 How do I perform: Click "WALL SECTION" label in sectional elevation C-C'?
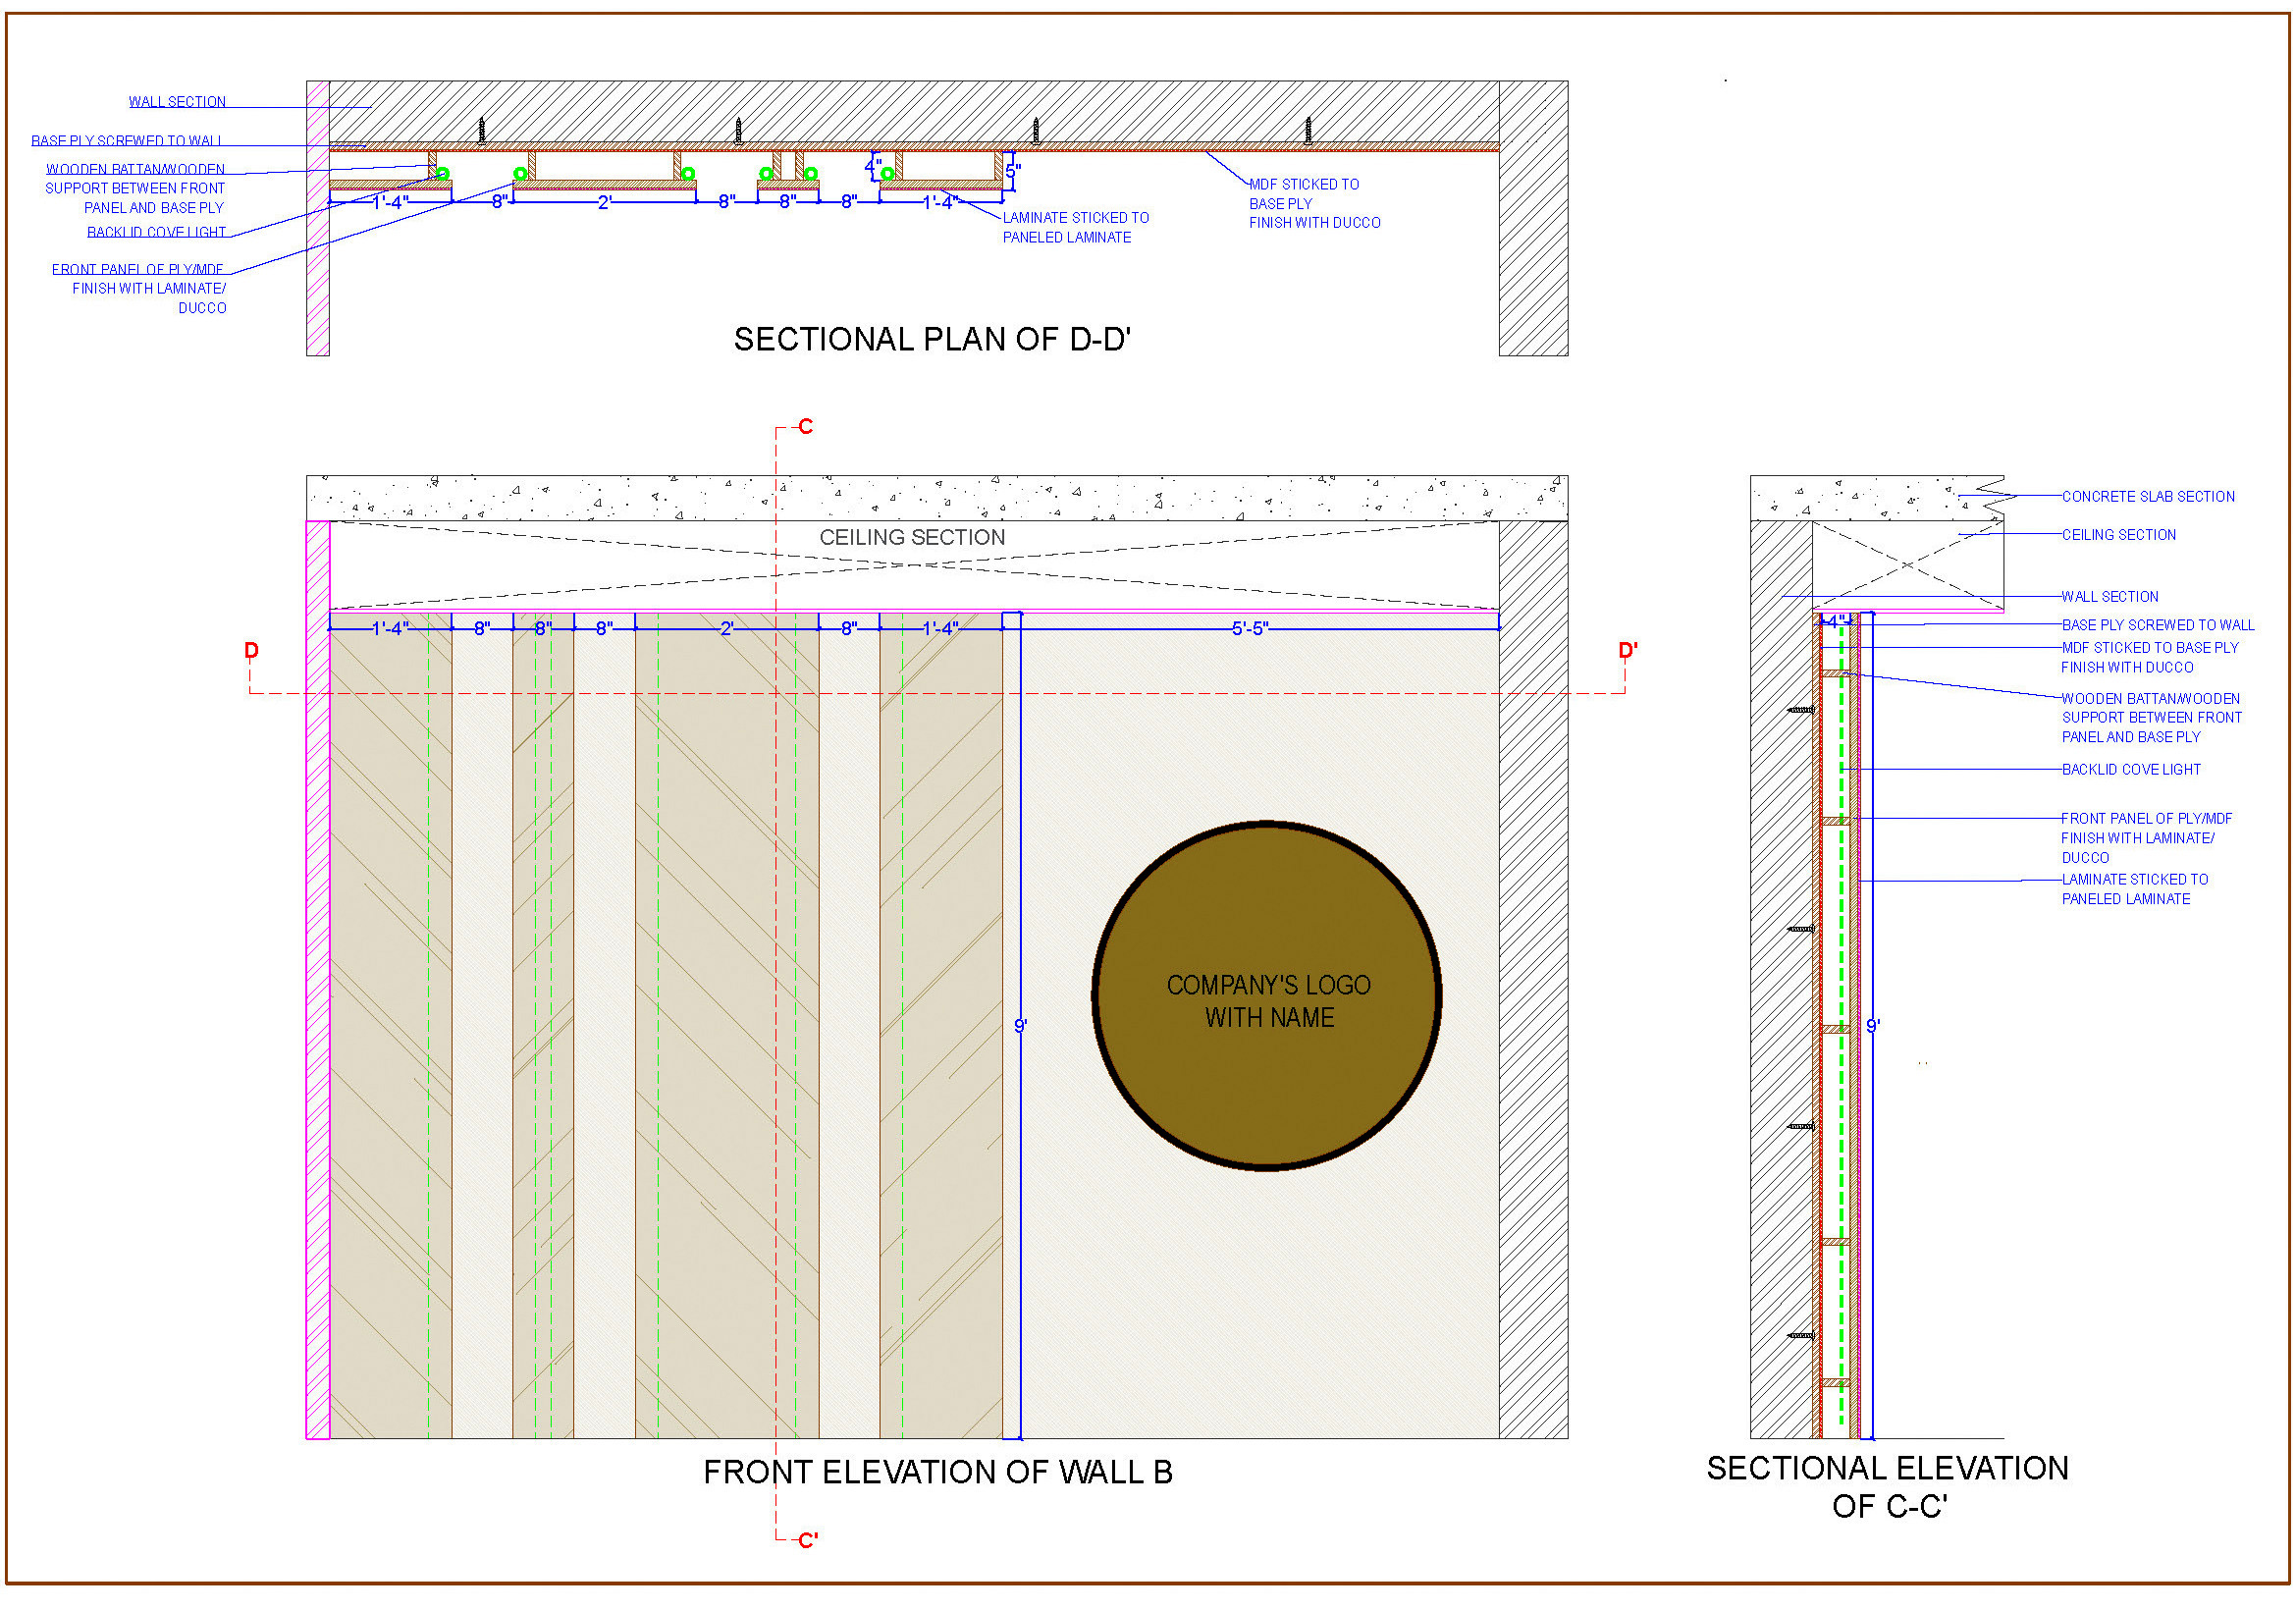pos(2109,597)
